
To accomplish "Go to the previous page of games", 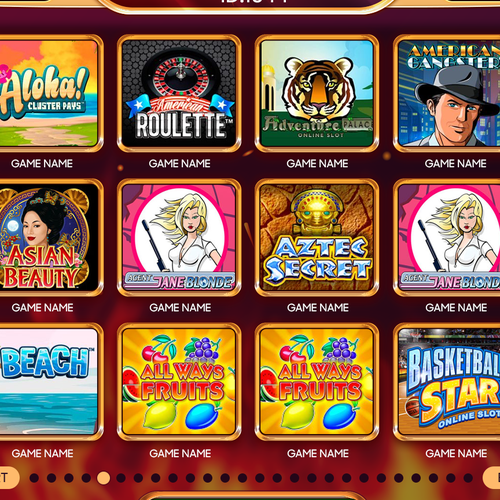I will pyautogui.click(x=8, y=478).
